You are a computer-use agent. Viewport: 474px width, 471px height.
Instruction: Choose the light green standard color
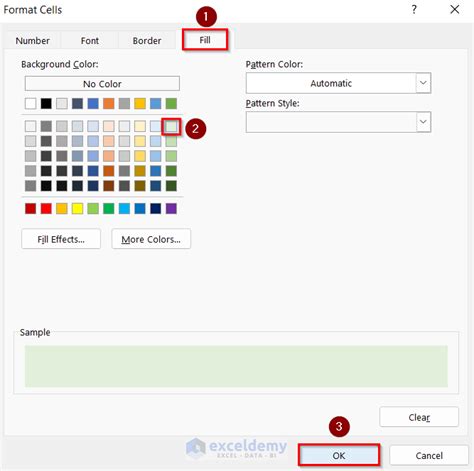coord(93,209)
